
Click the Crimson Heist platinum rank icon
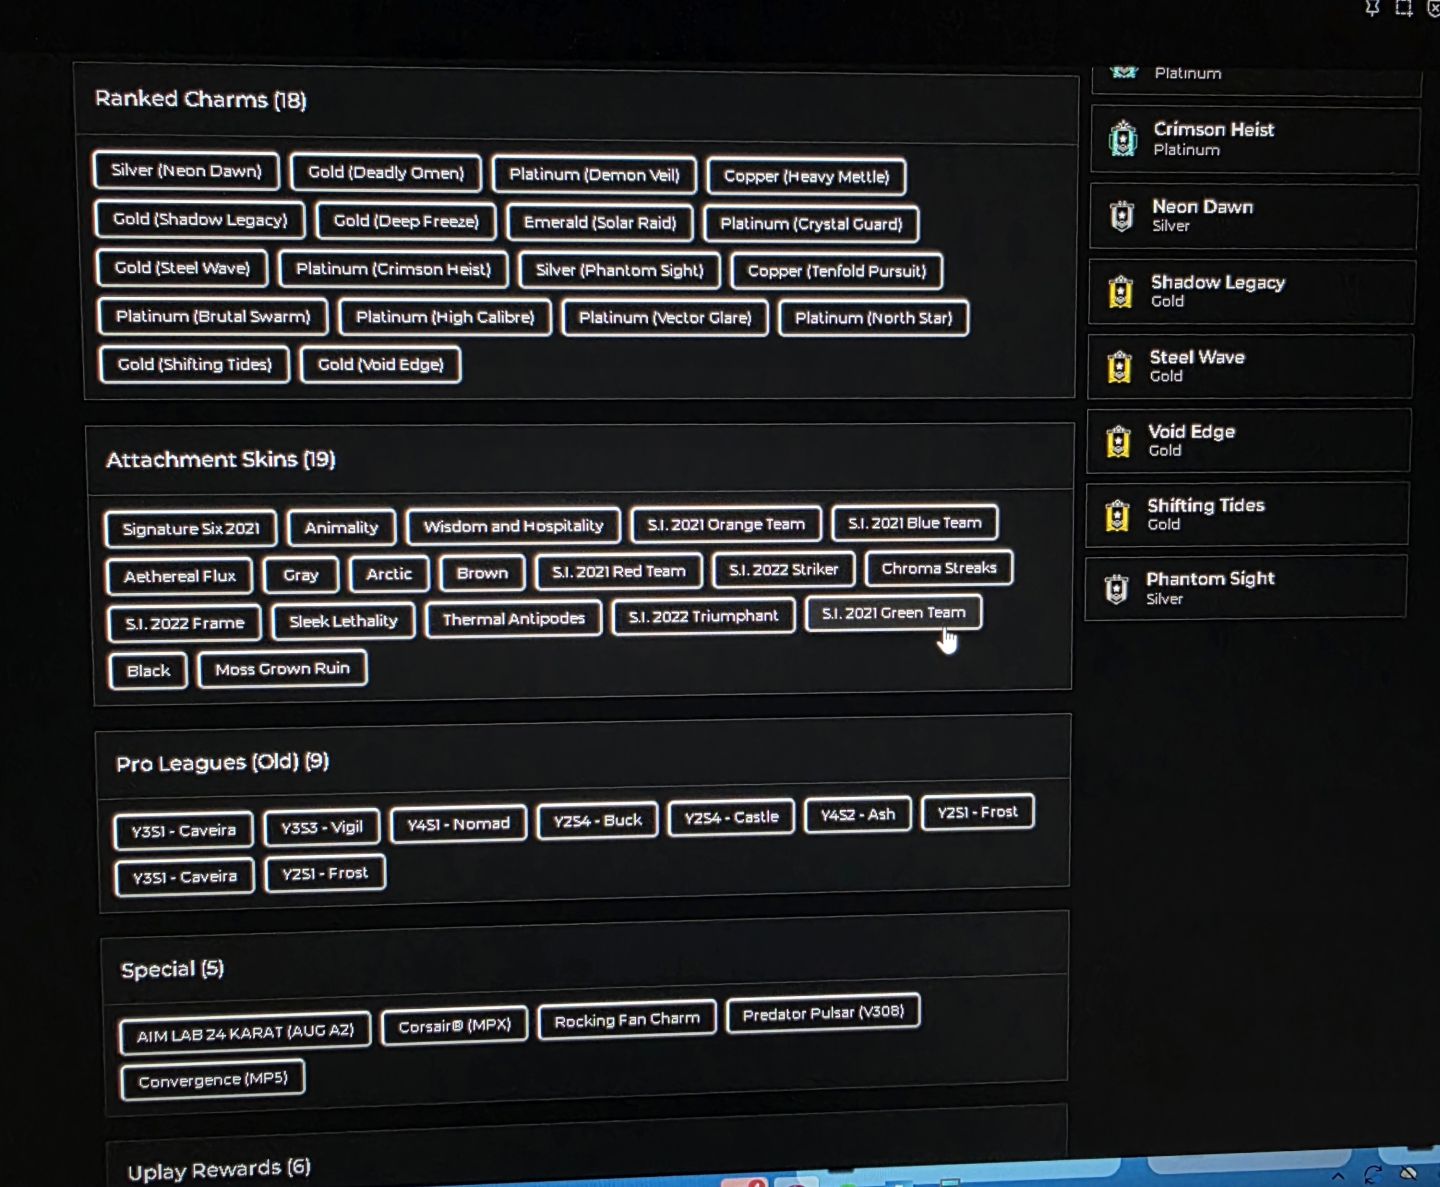click(1123, 139)
